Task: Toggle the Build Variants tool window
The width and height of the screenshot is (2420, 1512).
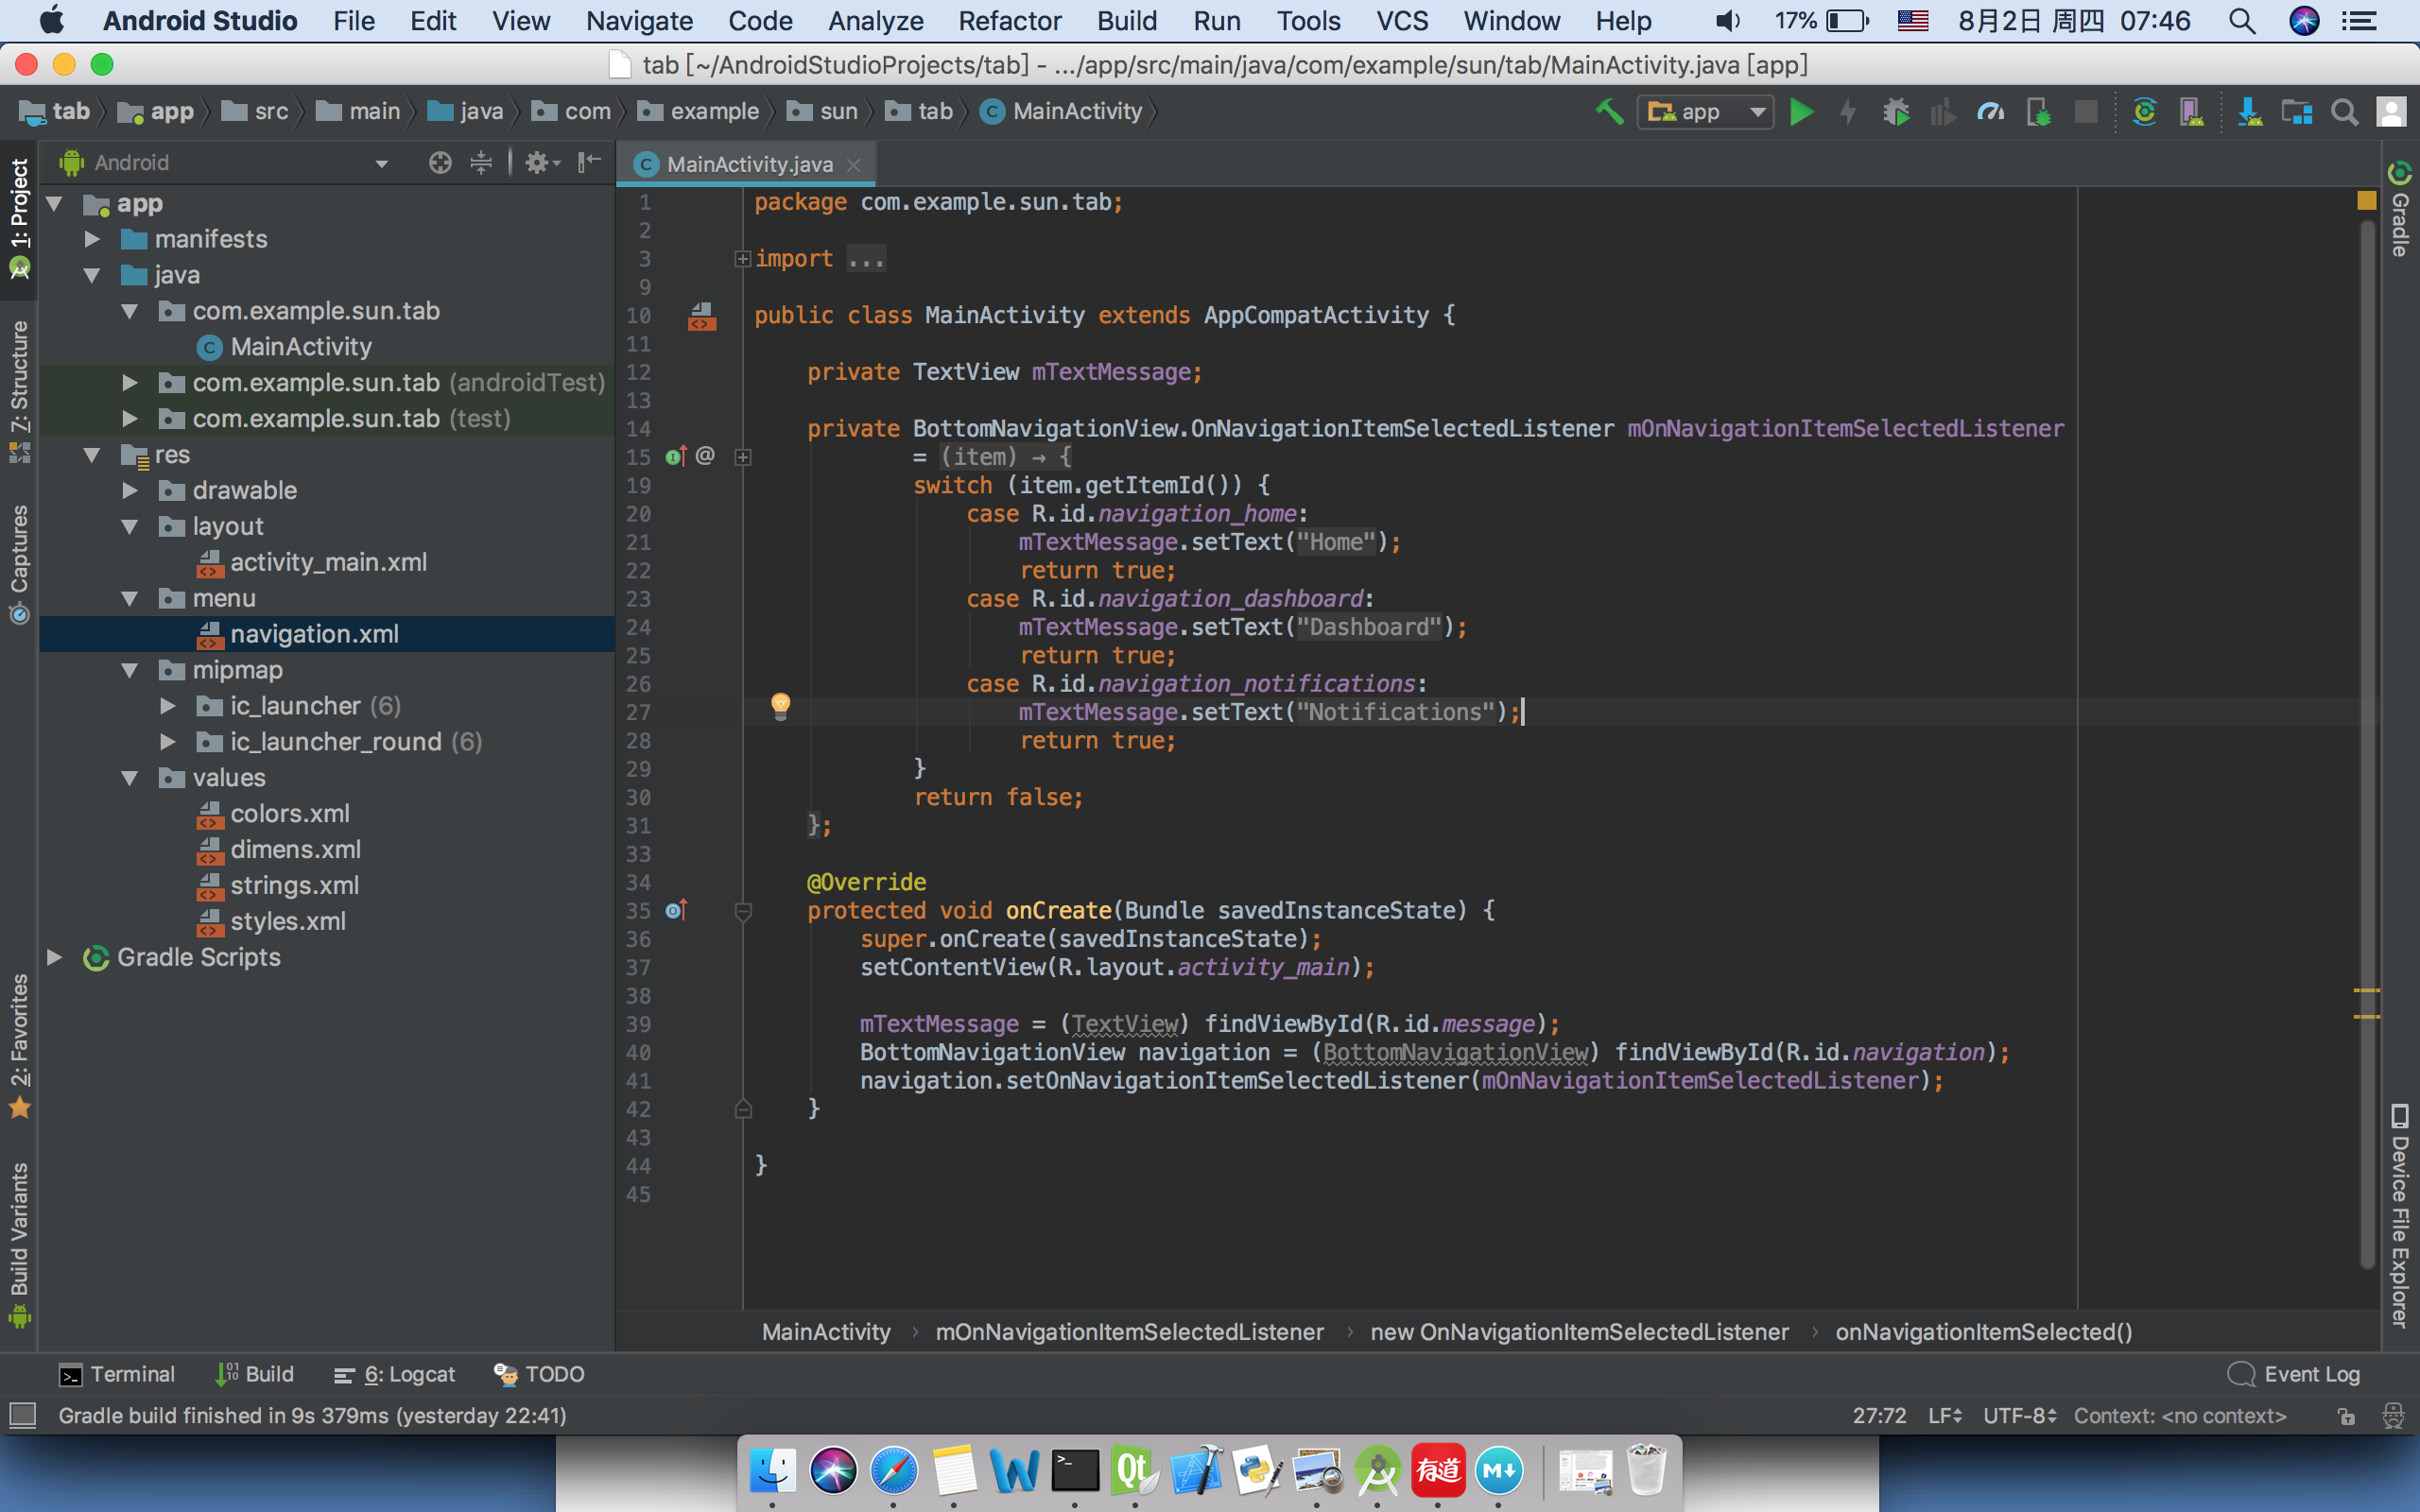Action: tap(19, 1245)
